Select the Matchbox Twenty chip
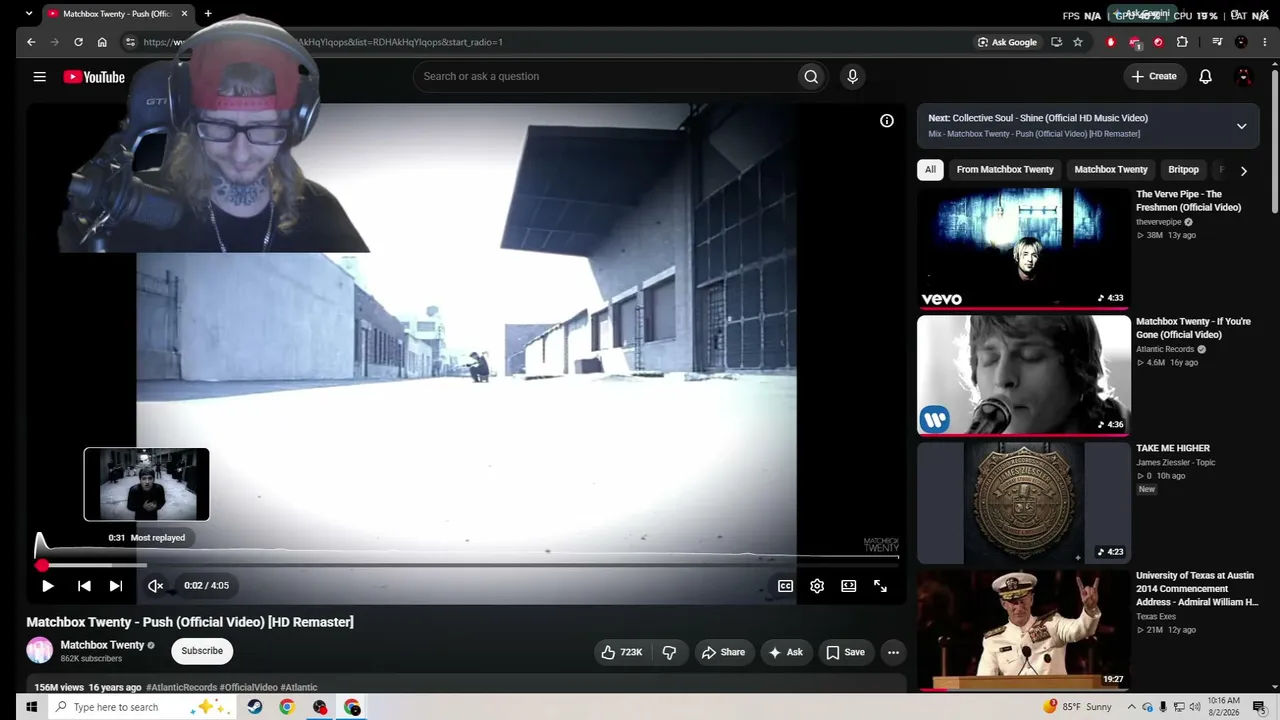 (1110, 169)
